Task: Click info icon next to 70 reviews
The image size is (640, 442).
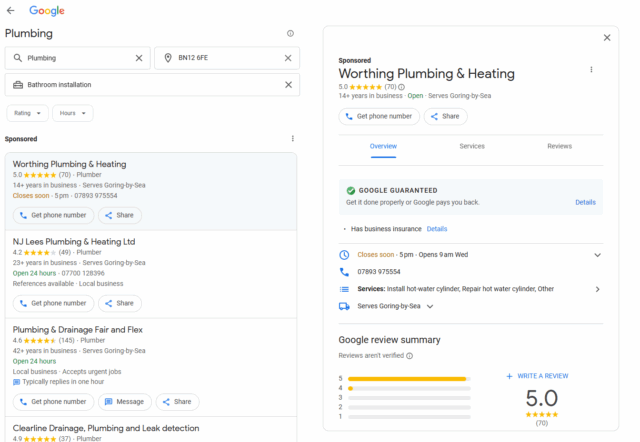Action: pos(402,87)
